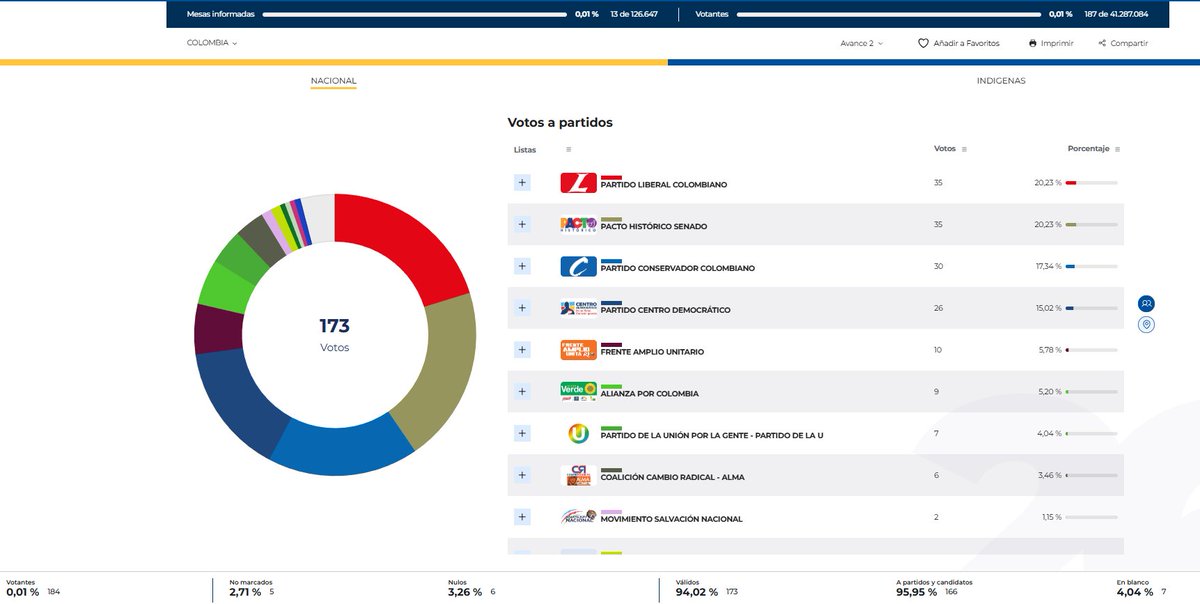Click the Partido Liberal Colombiano logo

(x=578, y=183)
